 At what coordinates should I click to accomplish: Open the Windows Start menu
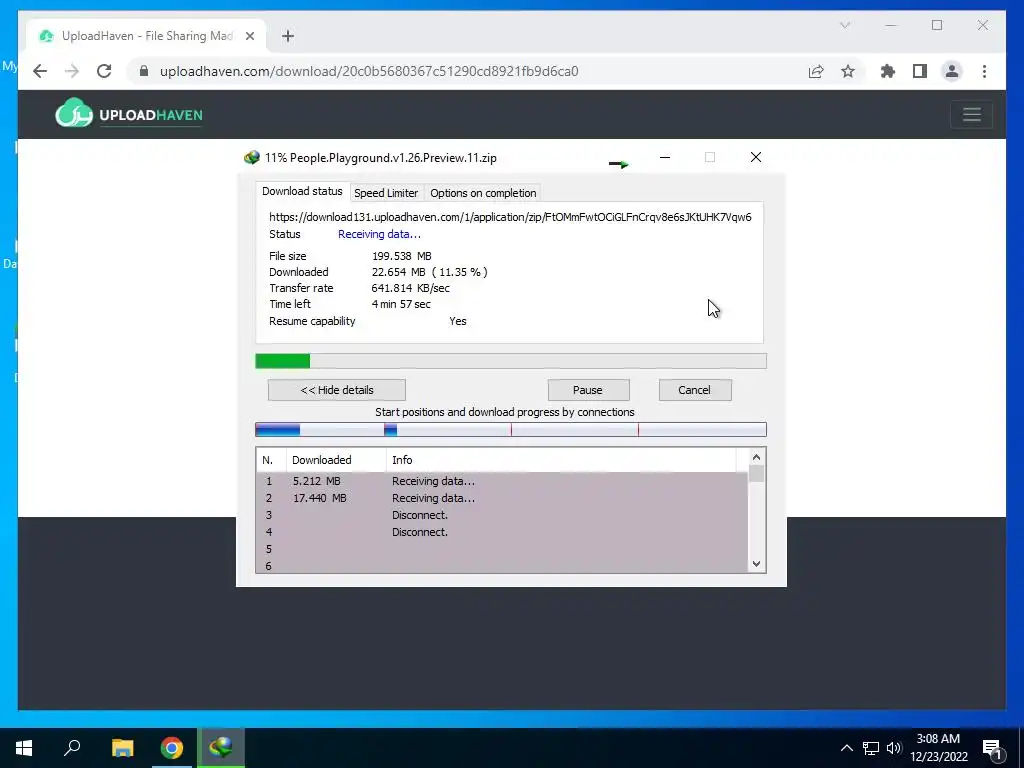pyautogui.click(x=24, y=748)
